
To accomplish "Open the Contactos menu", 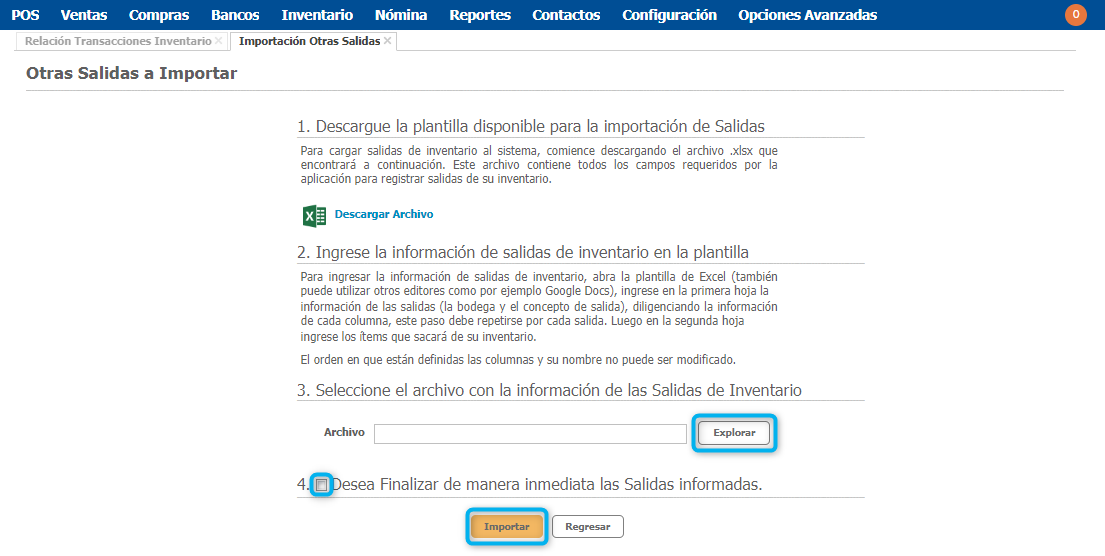I will pyautogui.click(x=566, y=15).
